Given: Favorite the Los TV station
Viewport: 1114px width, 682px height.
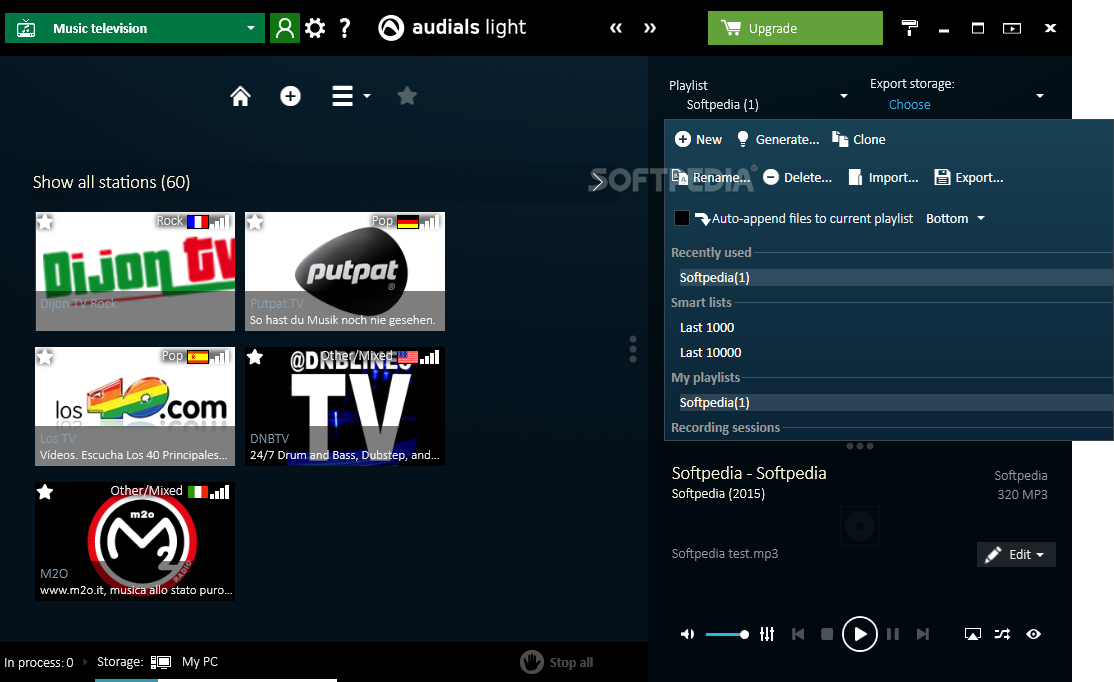Looking at the screenshot, I should coord(45,357).
